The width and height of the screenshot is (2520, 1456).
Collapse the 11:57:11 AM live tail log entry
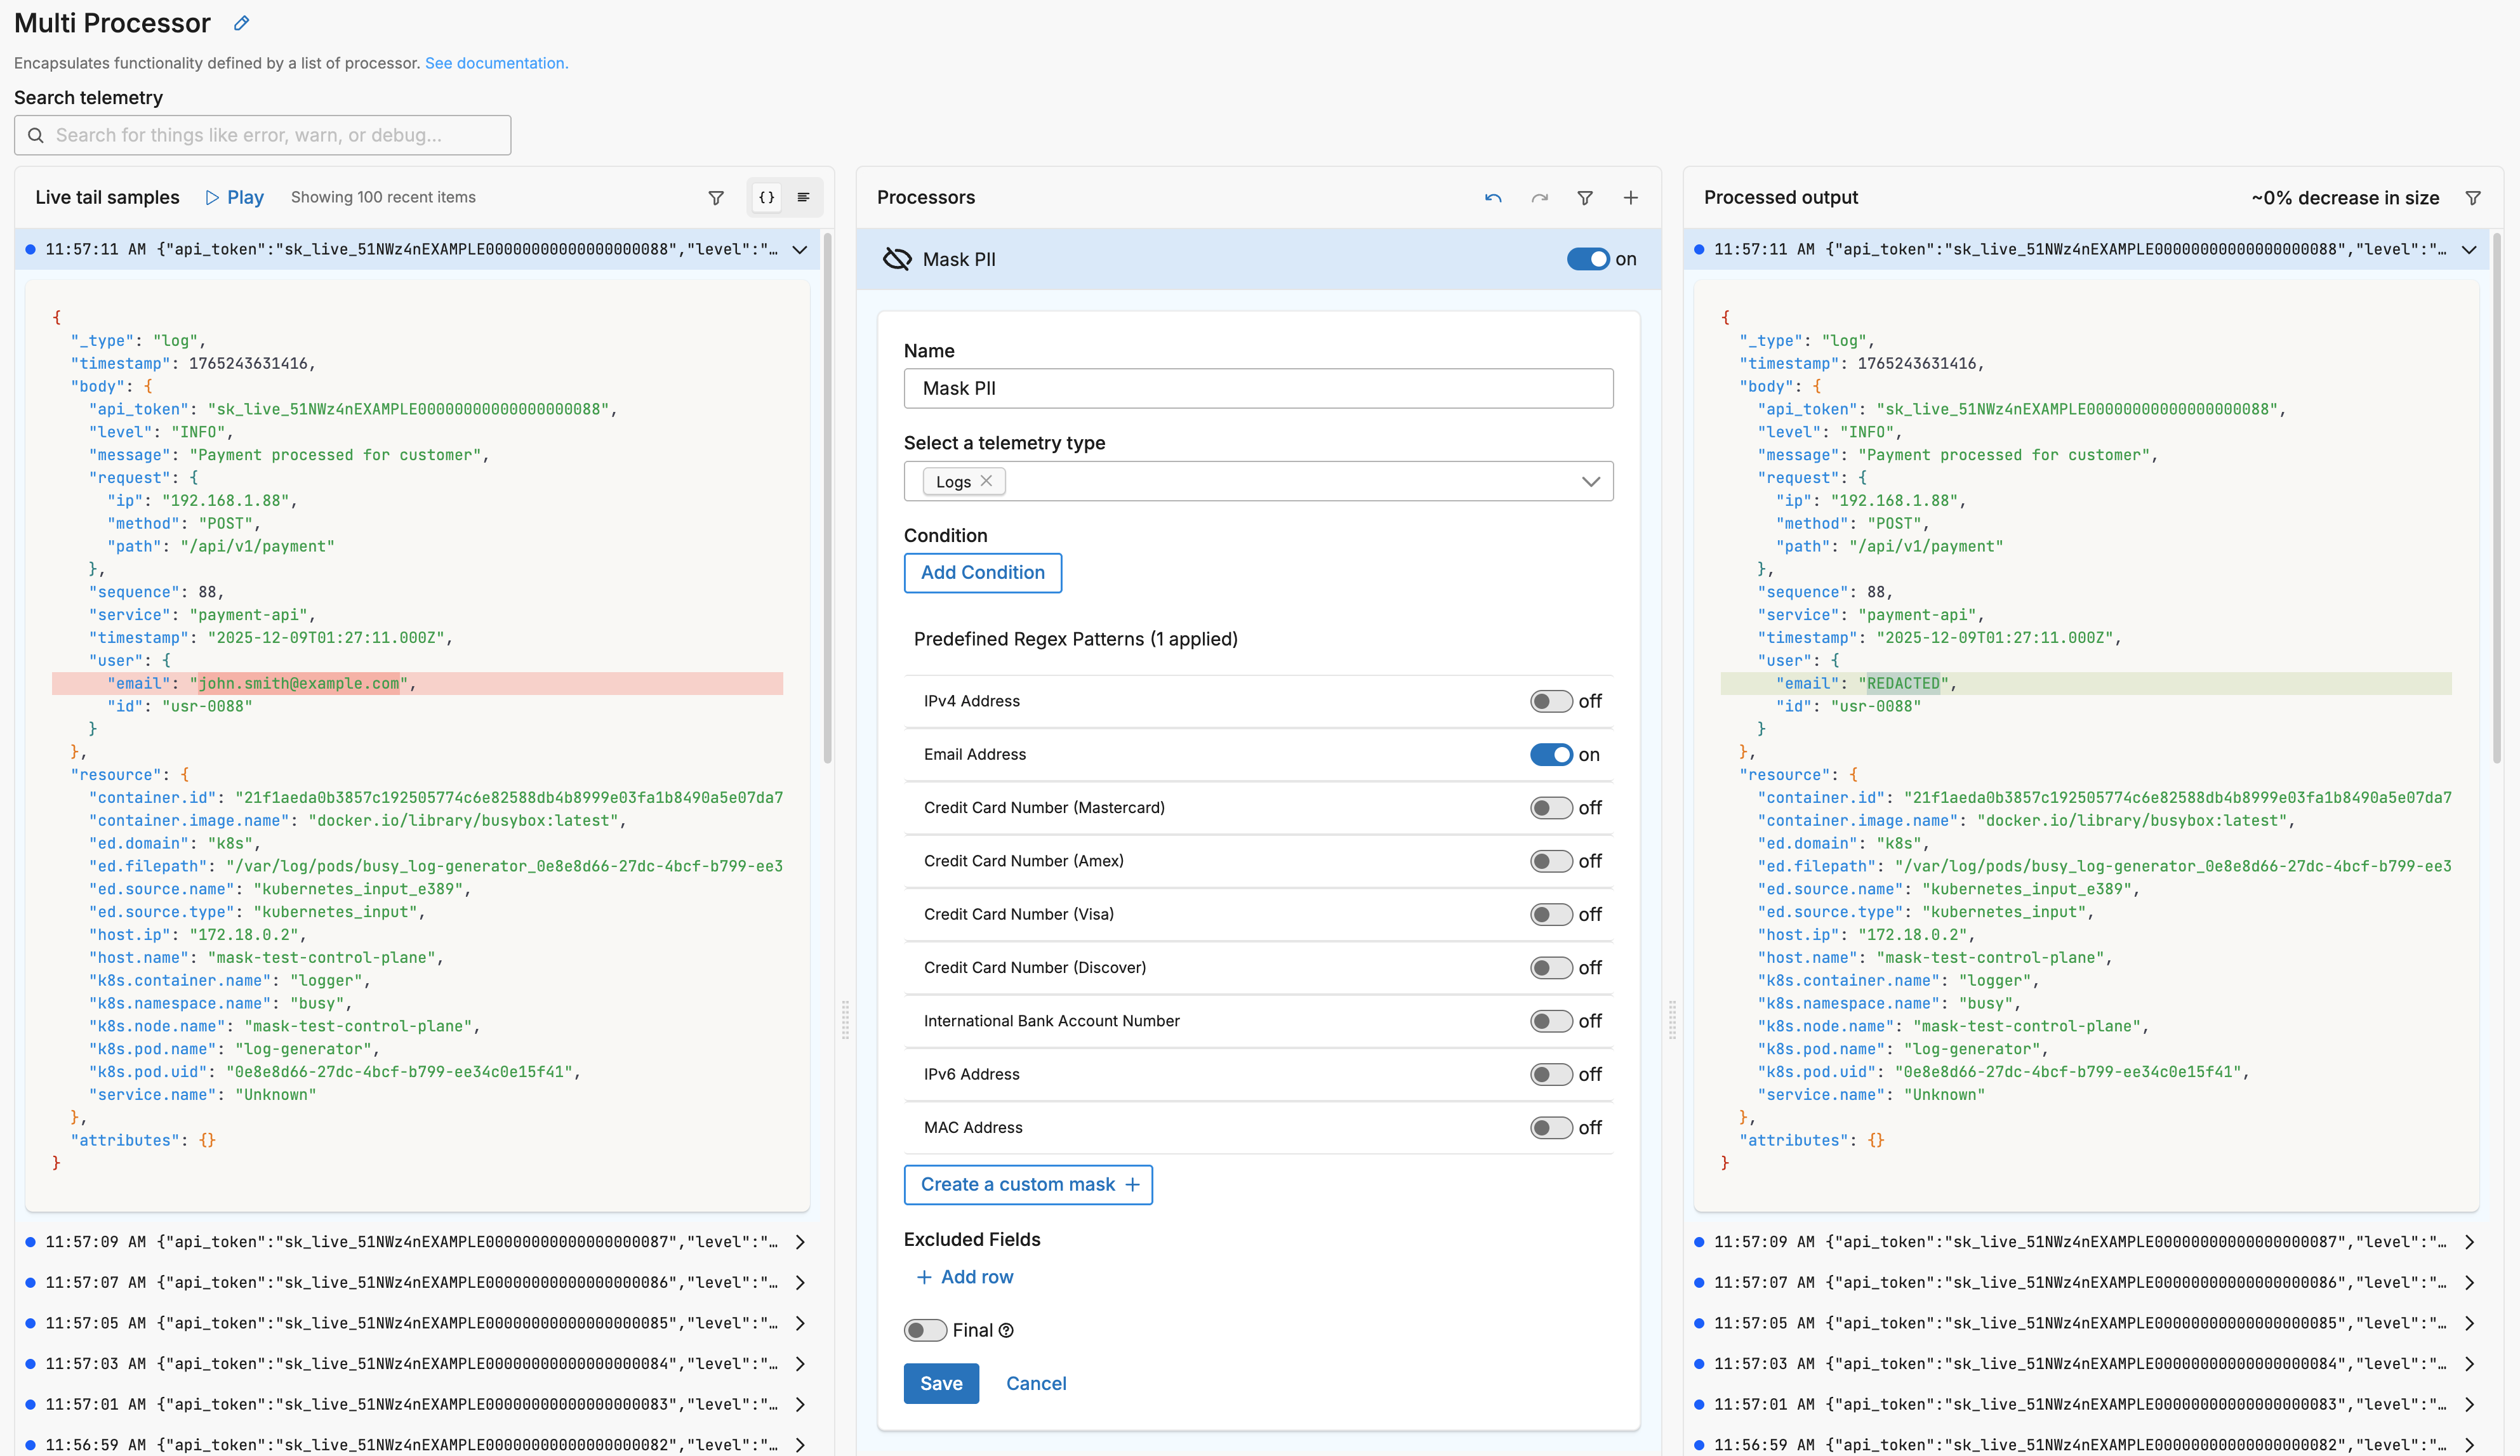pyautogui.click(x=800, y=250)
